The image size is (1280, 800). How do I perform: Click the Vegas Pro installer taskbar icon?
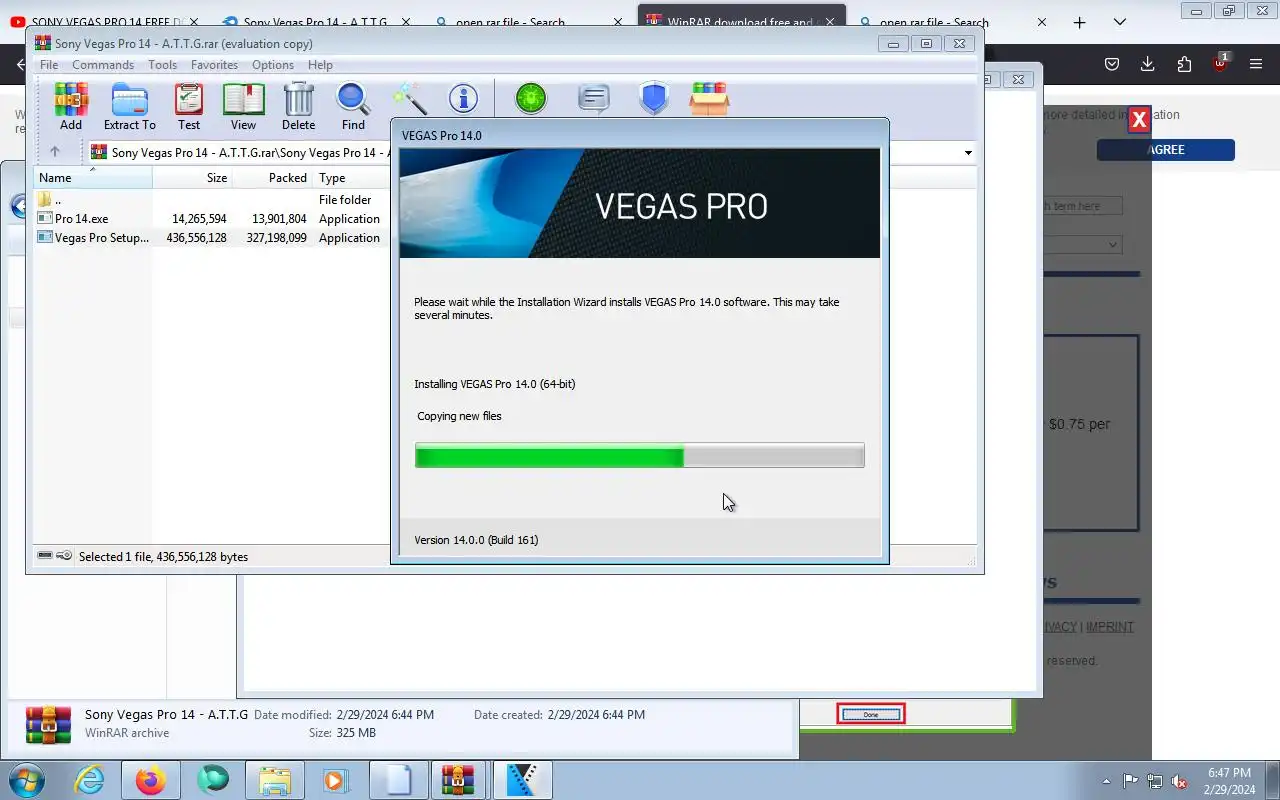pos(522,780)
